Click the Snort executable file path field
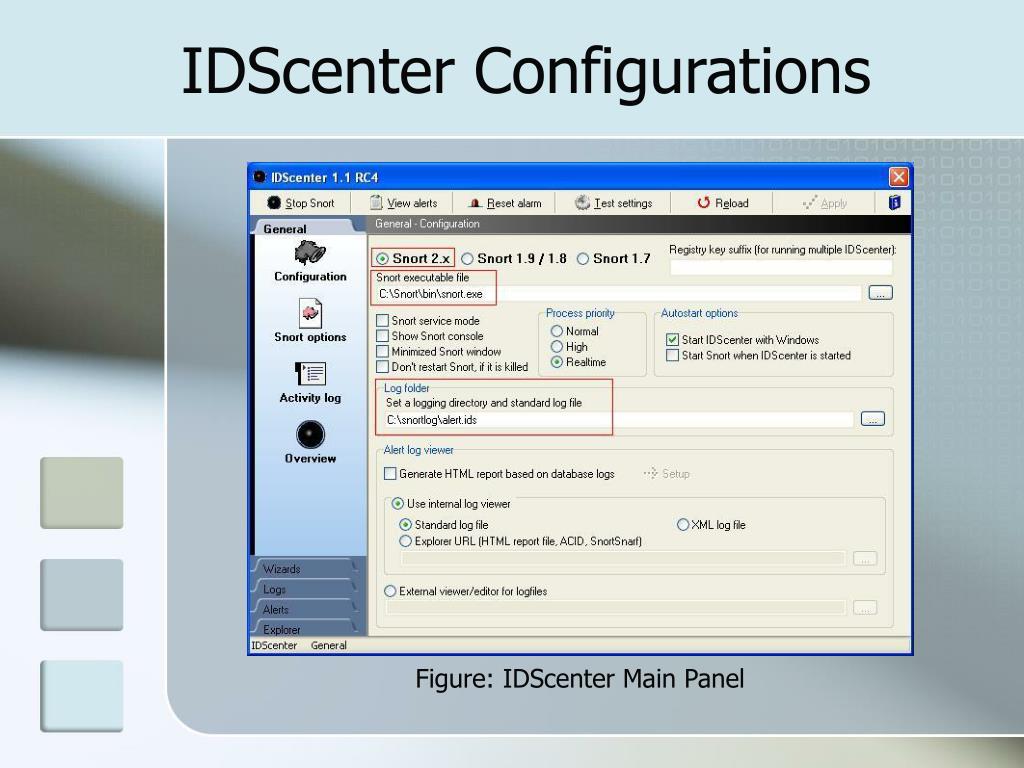Image resolution: width=1024 pixels, height=768 pixels. point(617,294)
